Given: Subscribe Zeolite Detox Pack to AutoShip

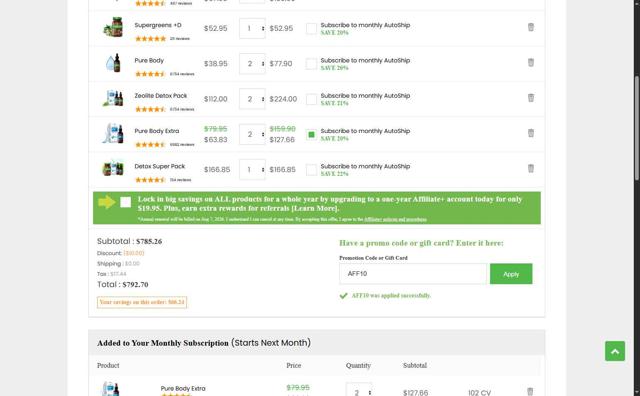Looking at the screenshot, I should pyautogui.click(x=311, y=99).
